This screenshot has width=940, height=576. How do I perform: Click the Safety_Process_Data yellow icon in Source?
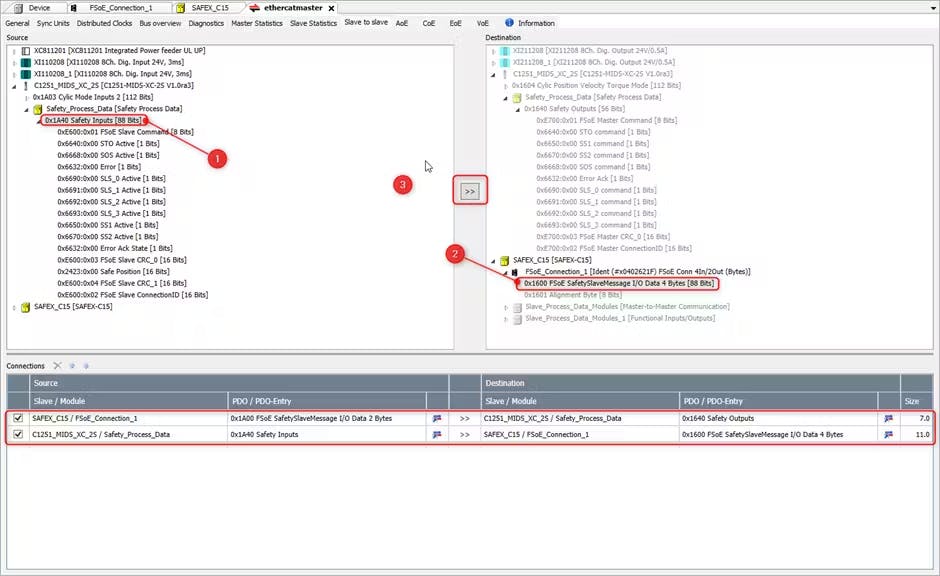tap(38, 108)
